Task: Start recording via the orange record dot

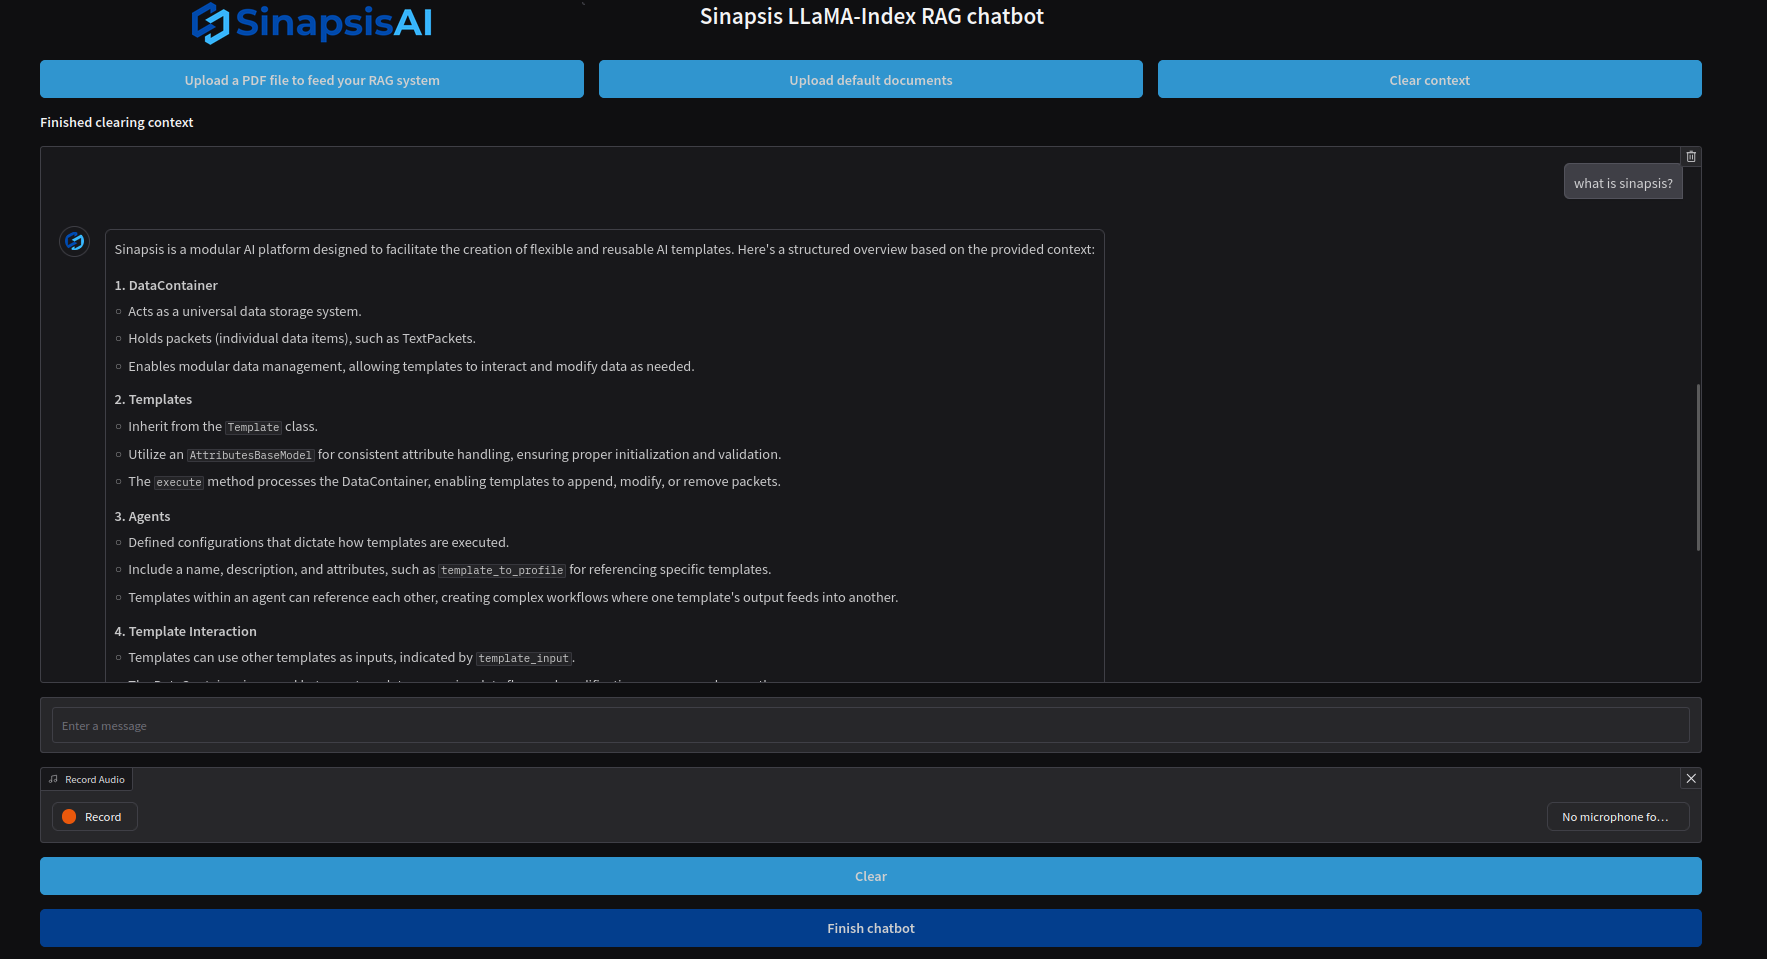Action: click(68, 816)
